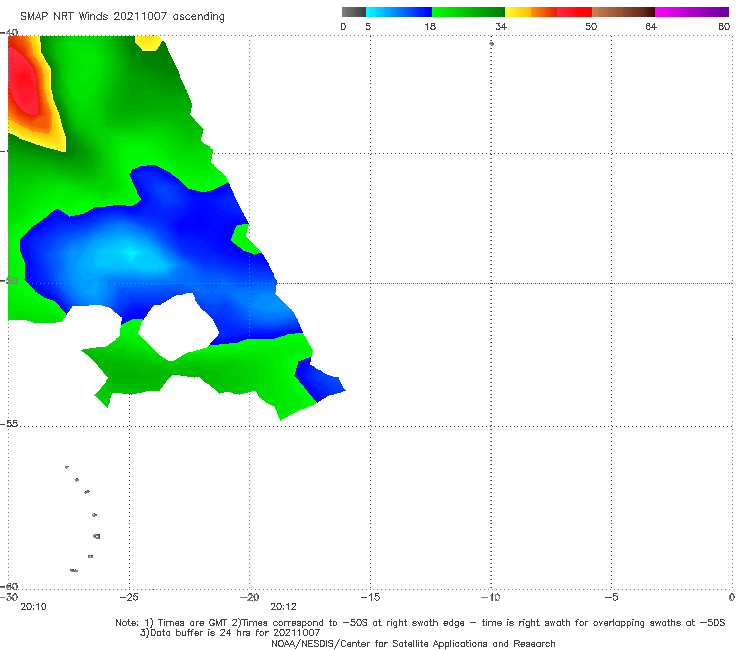
Task: Click the NOAA/NESDIS credit line
Action: pos(413,643)
